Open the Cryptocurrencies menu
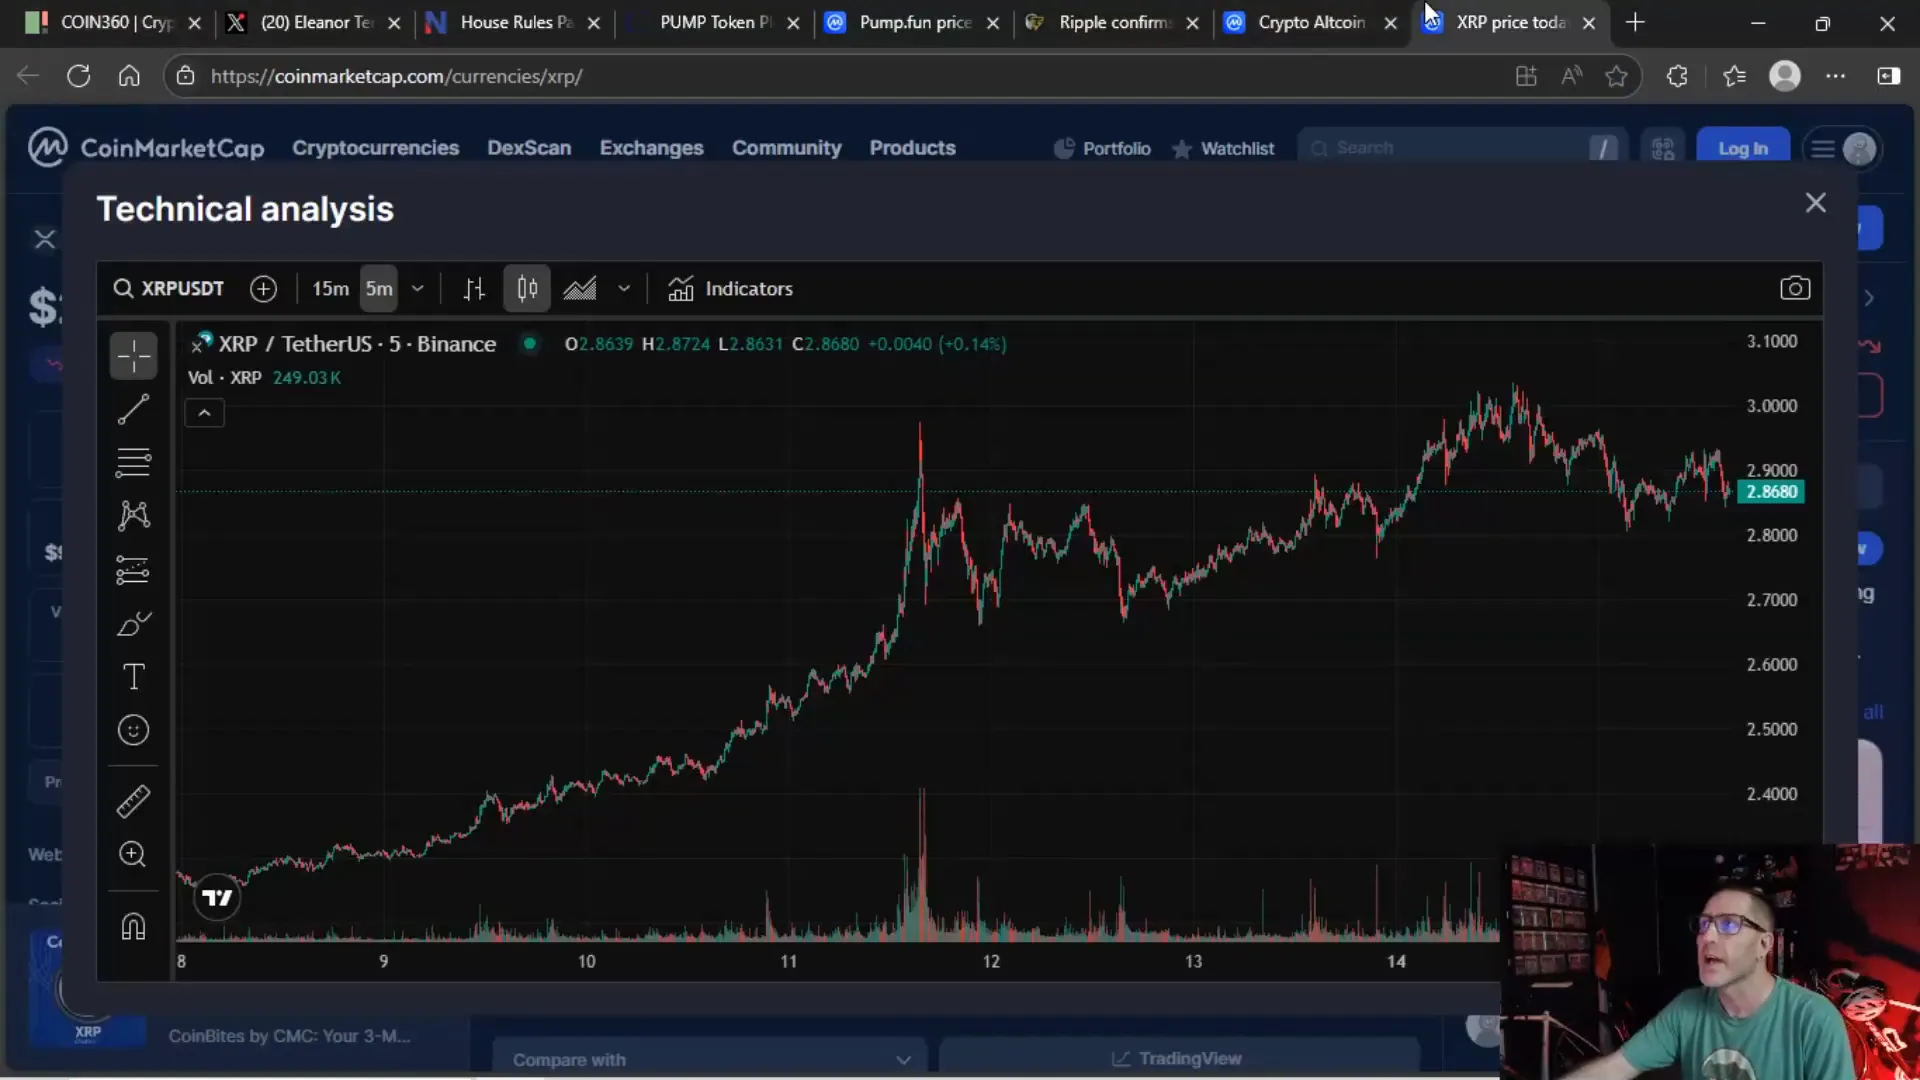 point(375,148)
